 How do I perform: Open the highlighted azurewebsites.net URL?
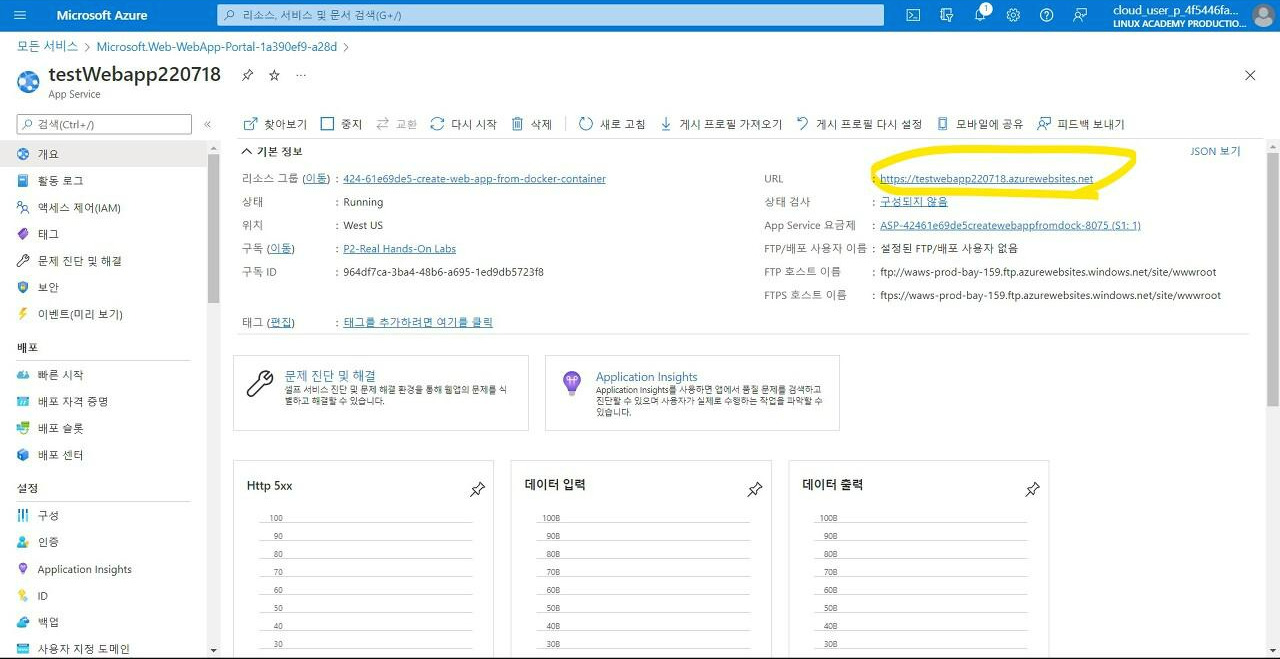(x=984, y=178)
